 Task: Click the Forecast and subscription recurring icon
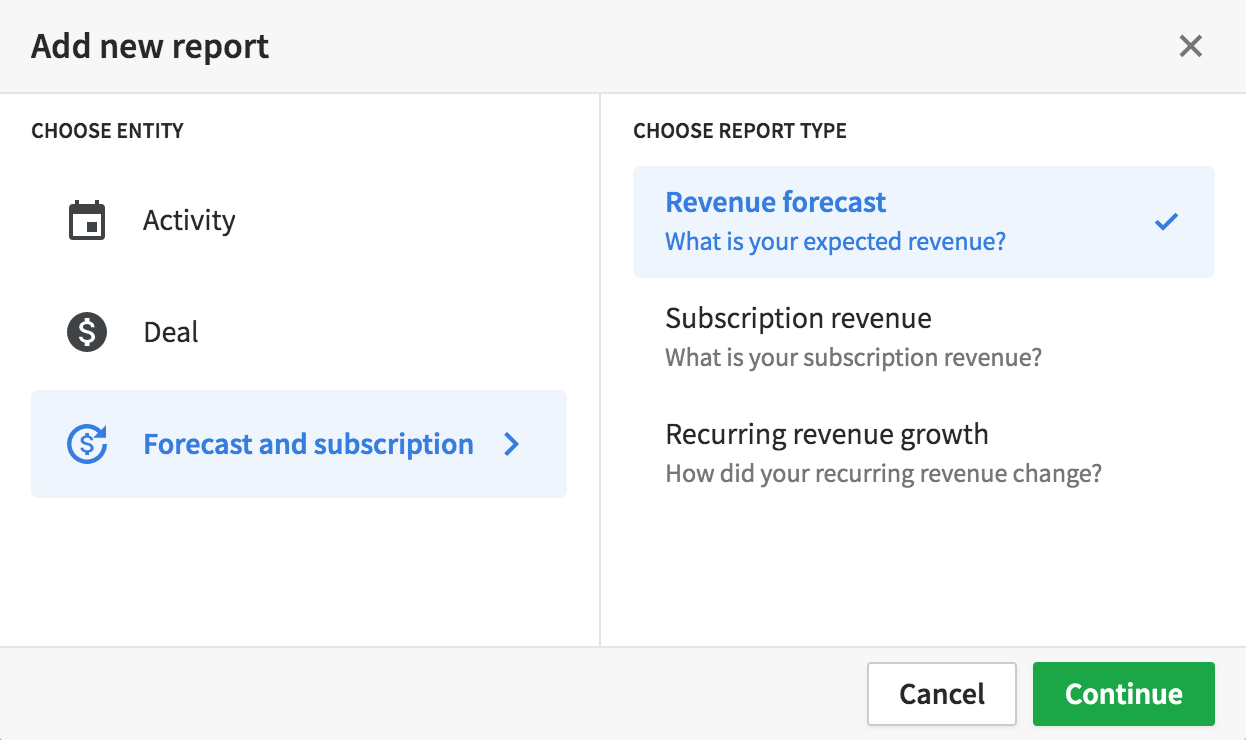[x=87, y=444]
